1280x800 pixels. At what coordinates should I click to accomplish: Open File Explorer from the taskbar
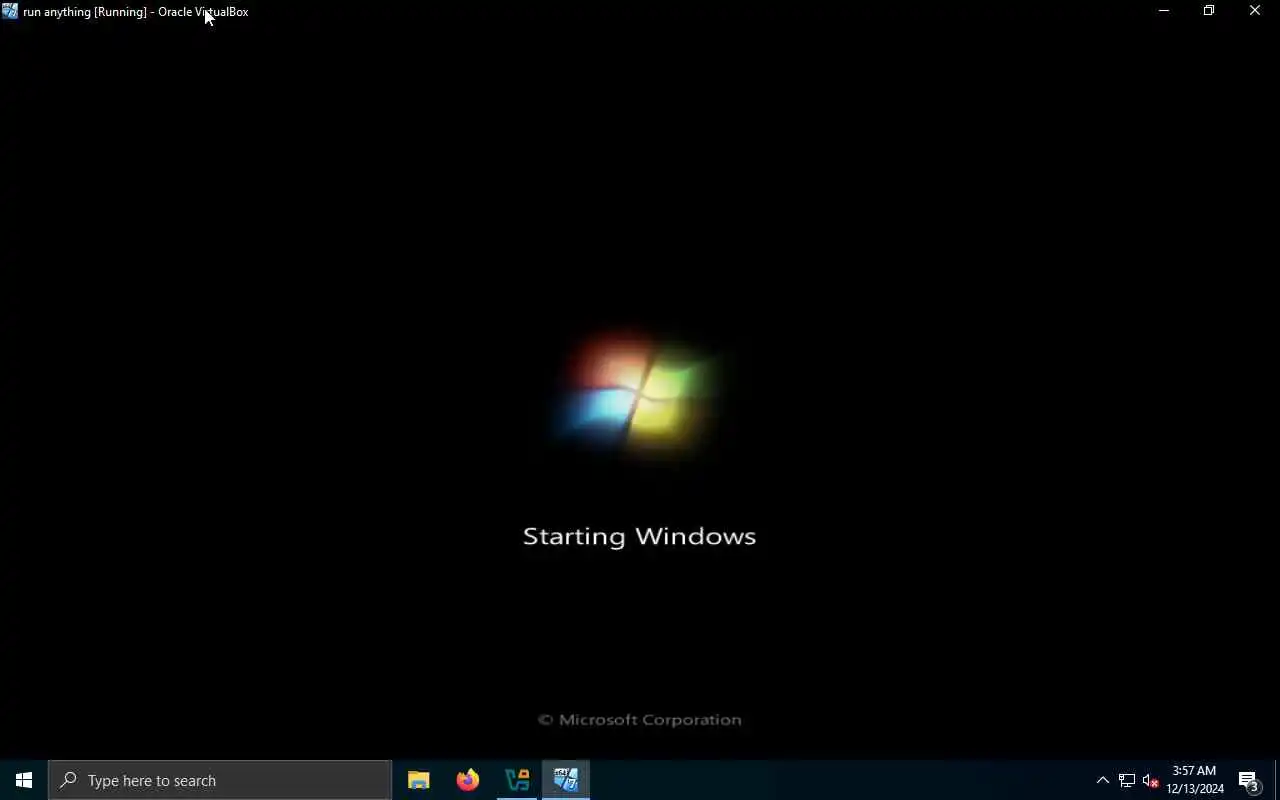418,780
